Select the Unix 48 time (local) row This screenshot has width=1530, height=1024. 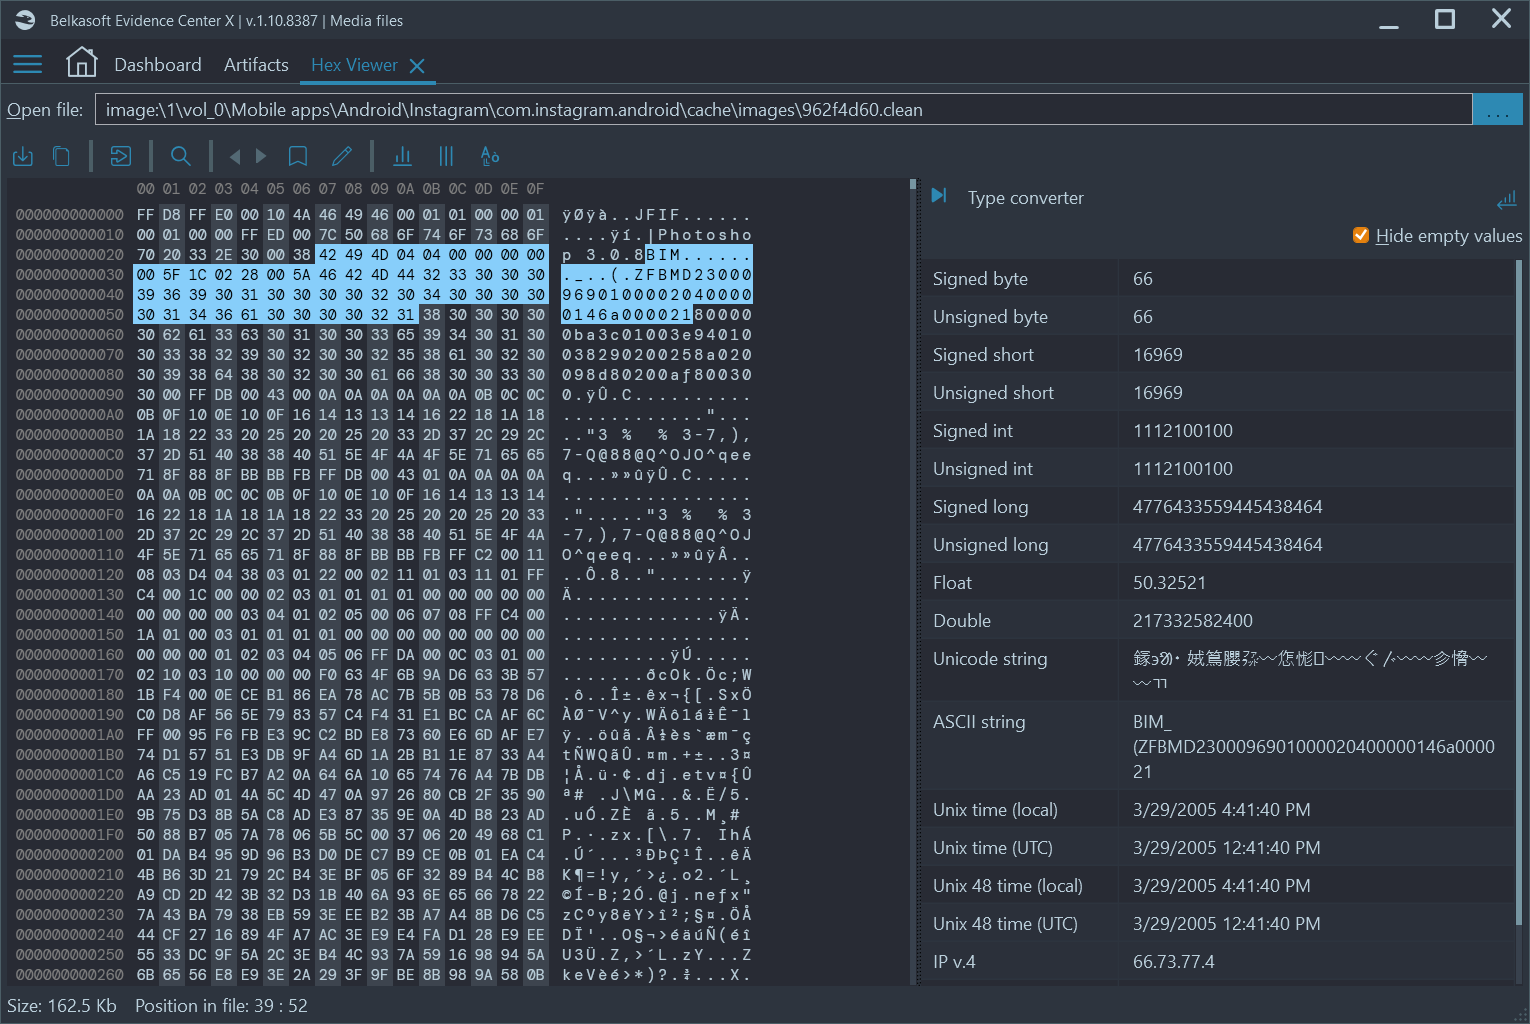coord(1218,886)
